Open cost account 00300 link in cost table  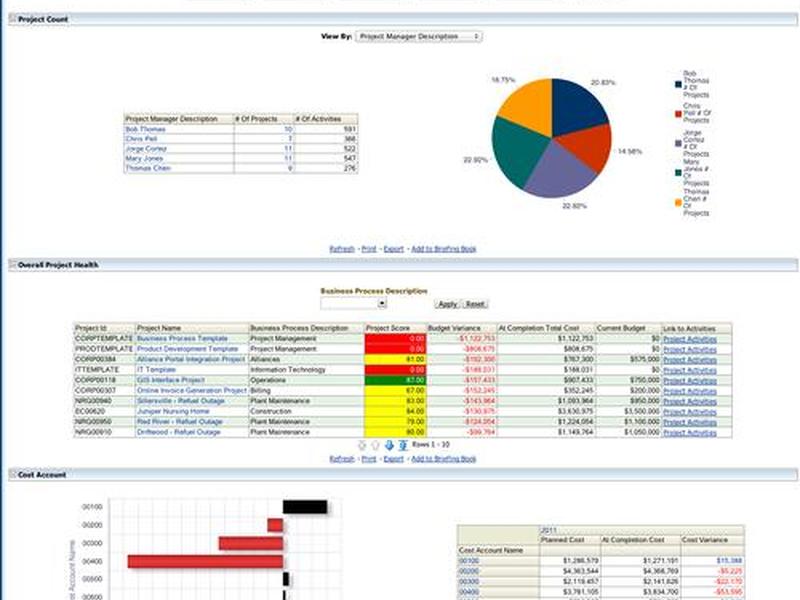pos(469,582)
